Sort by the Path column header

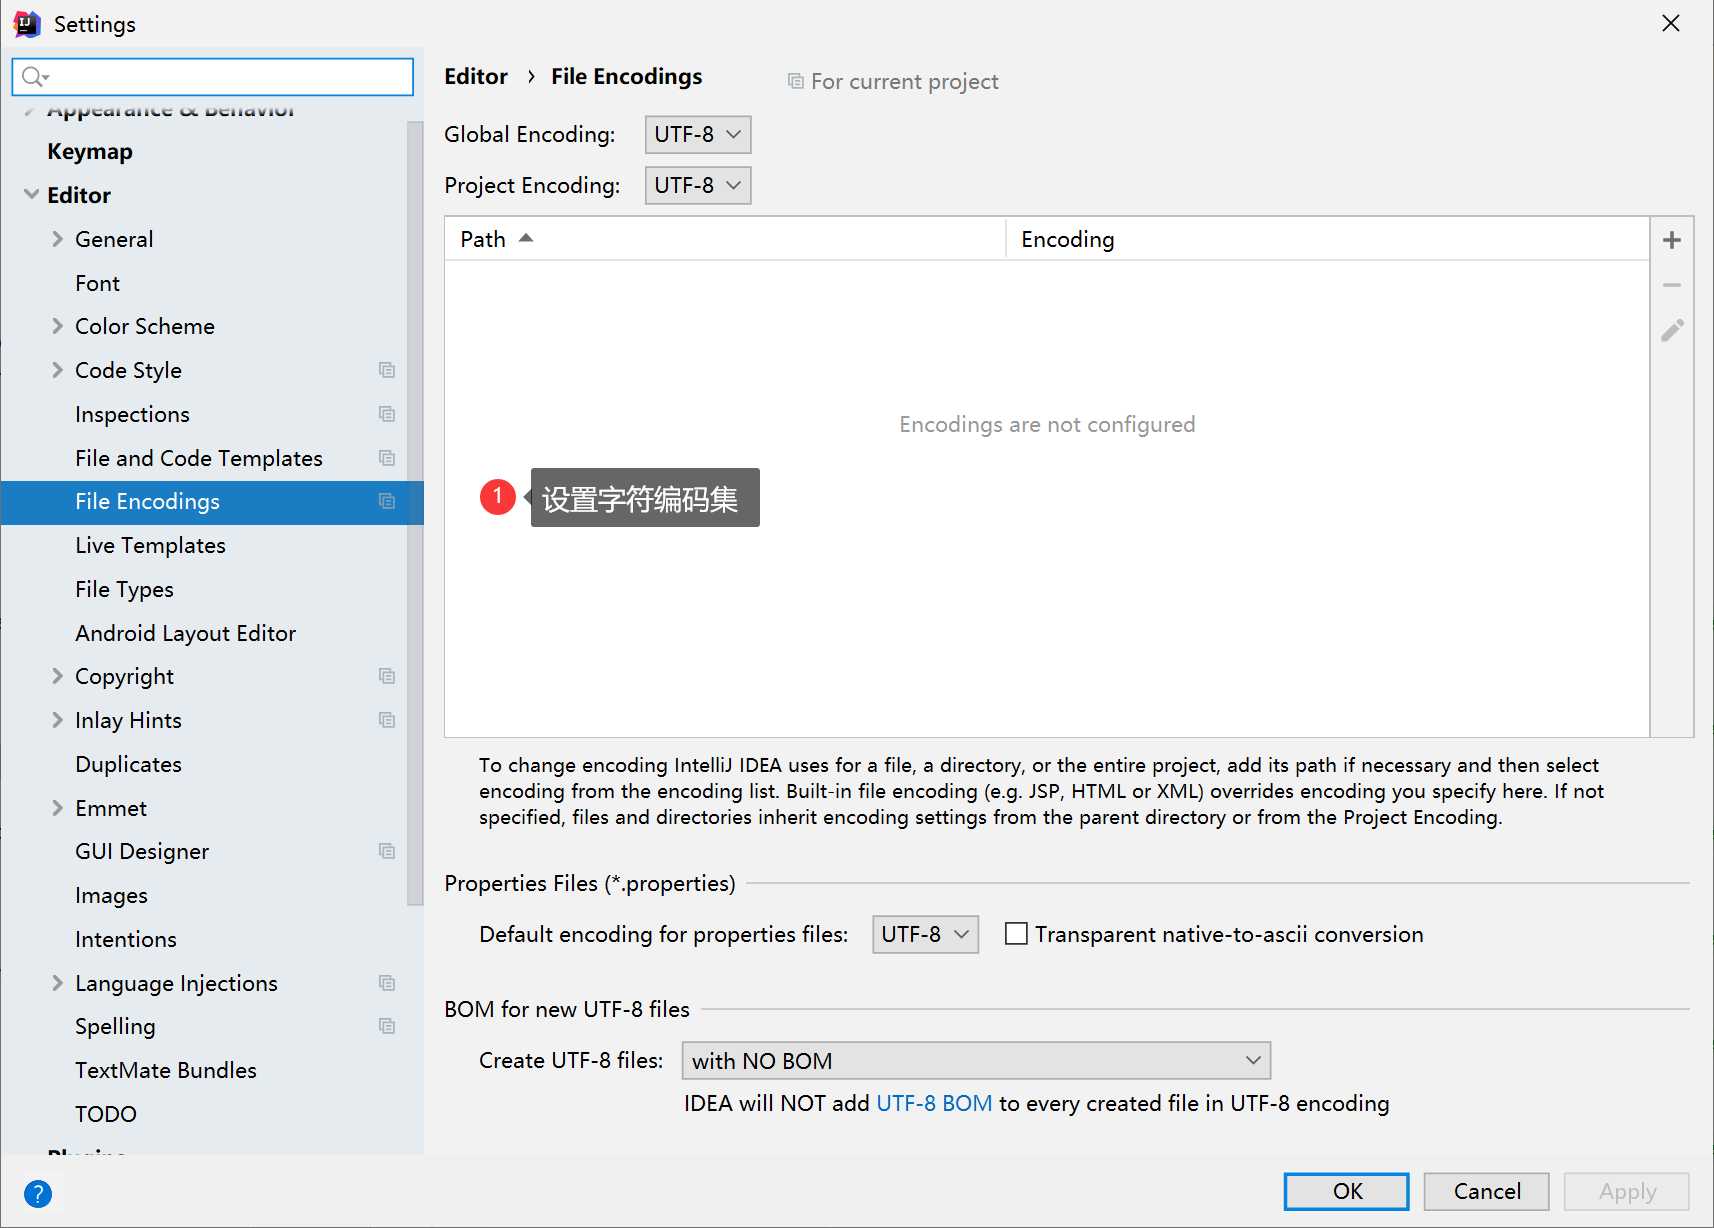coord(725,239)
